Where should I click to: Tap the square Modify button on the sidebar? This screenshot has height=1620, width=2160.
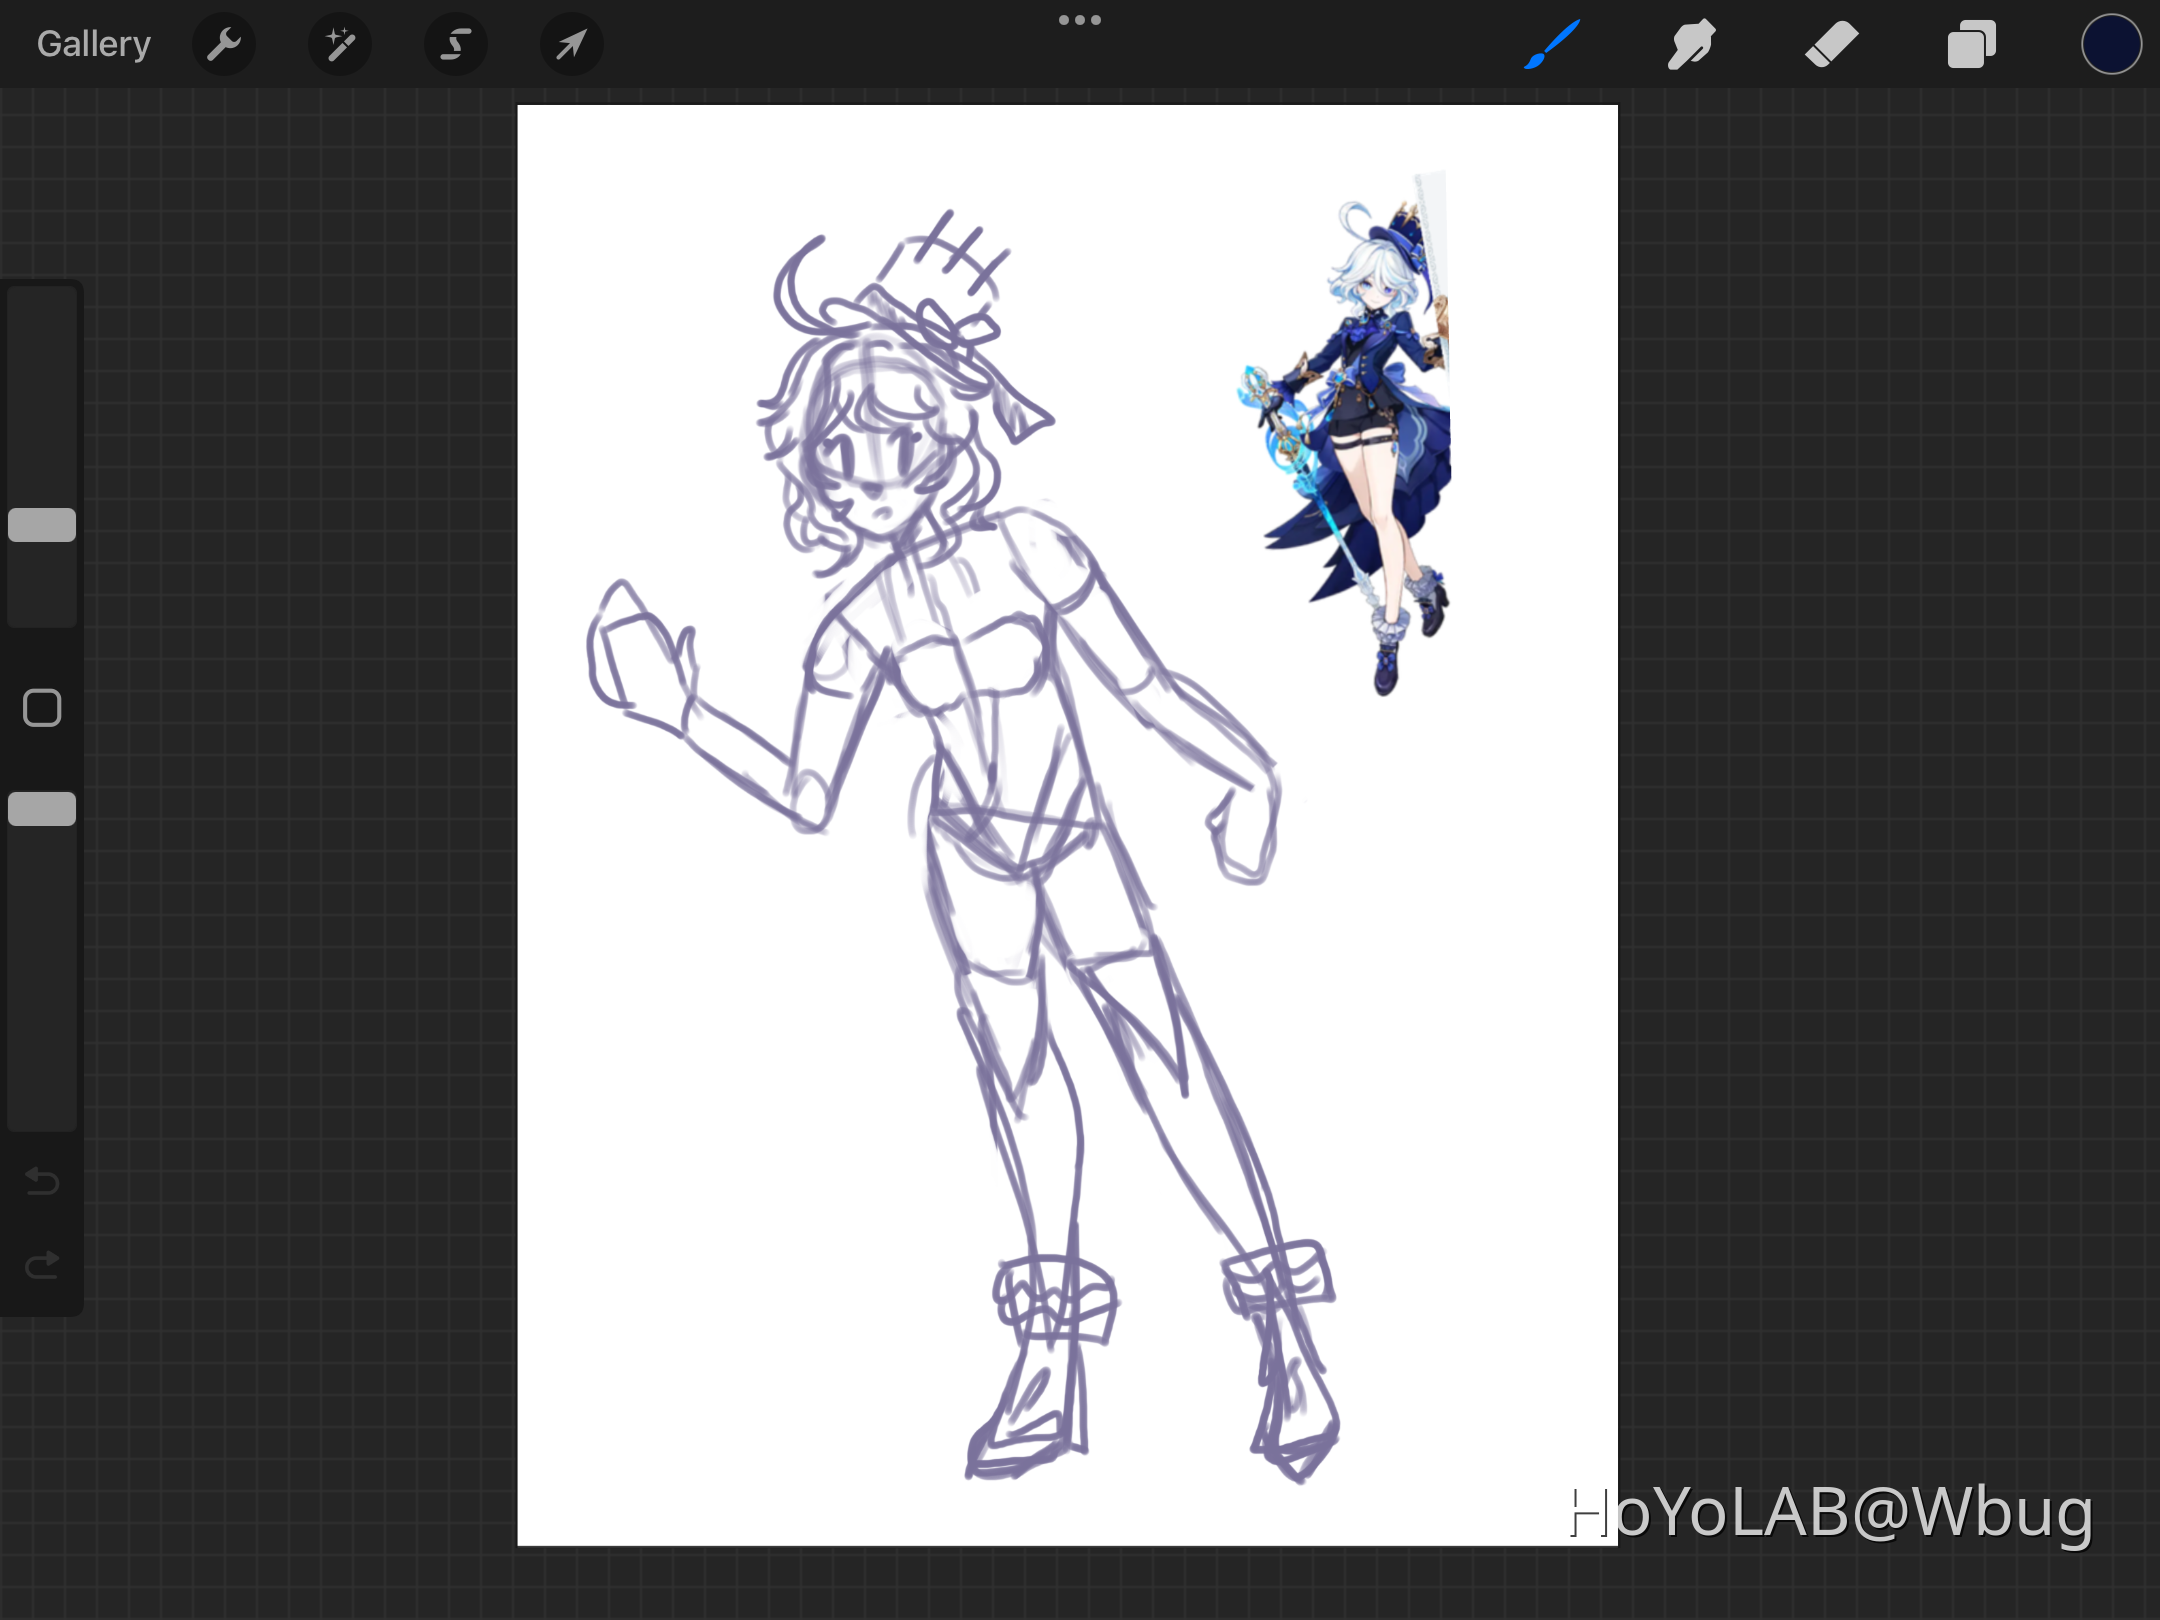coord(41,707)
